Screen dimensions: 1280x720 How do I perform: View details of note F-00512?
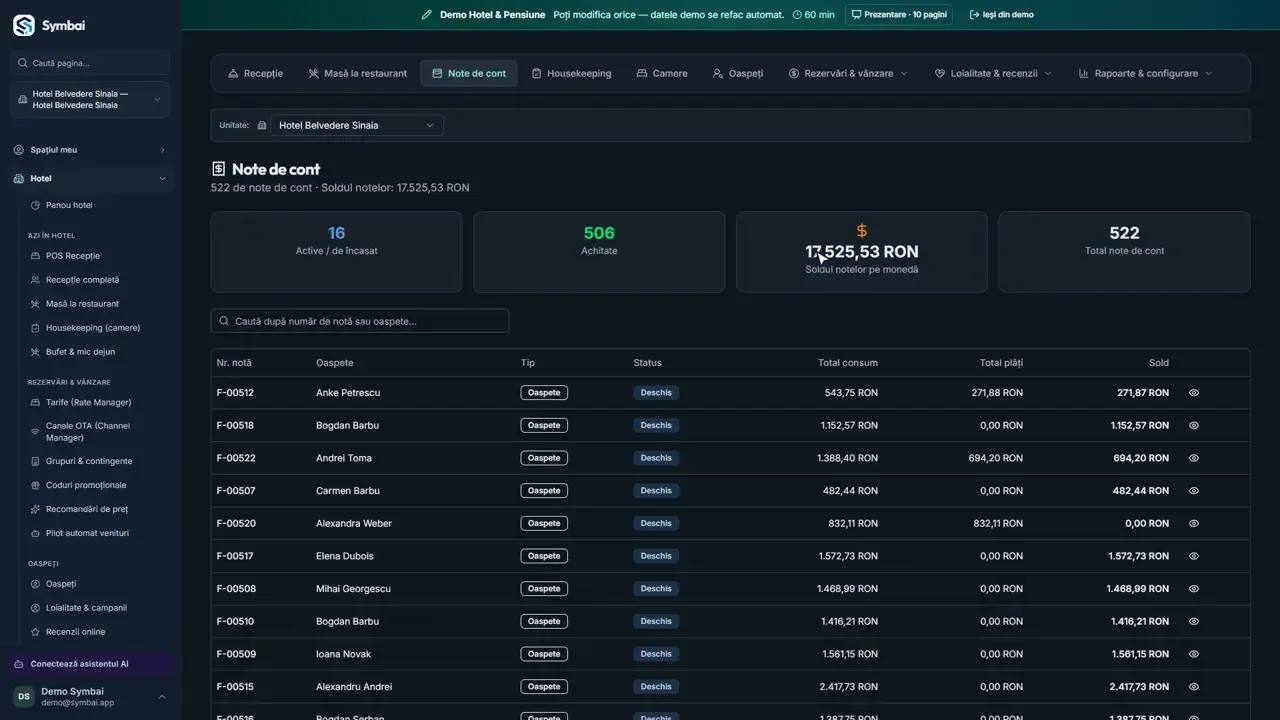[x=1194, y=393]
